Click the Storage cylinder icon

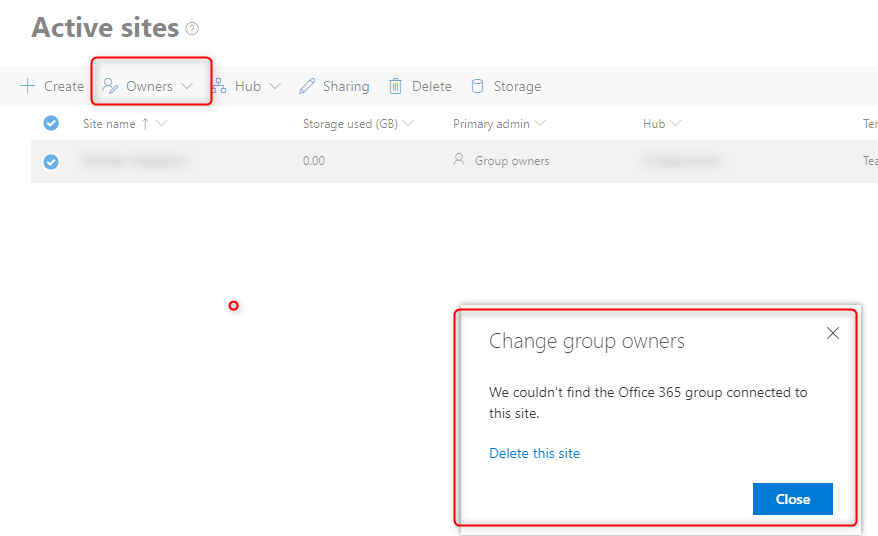[x=477, y=86]
